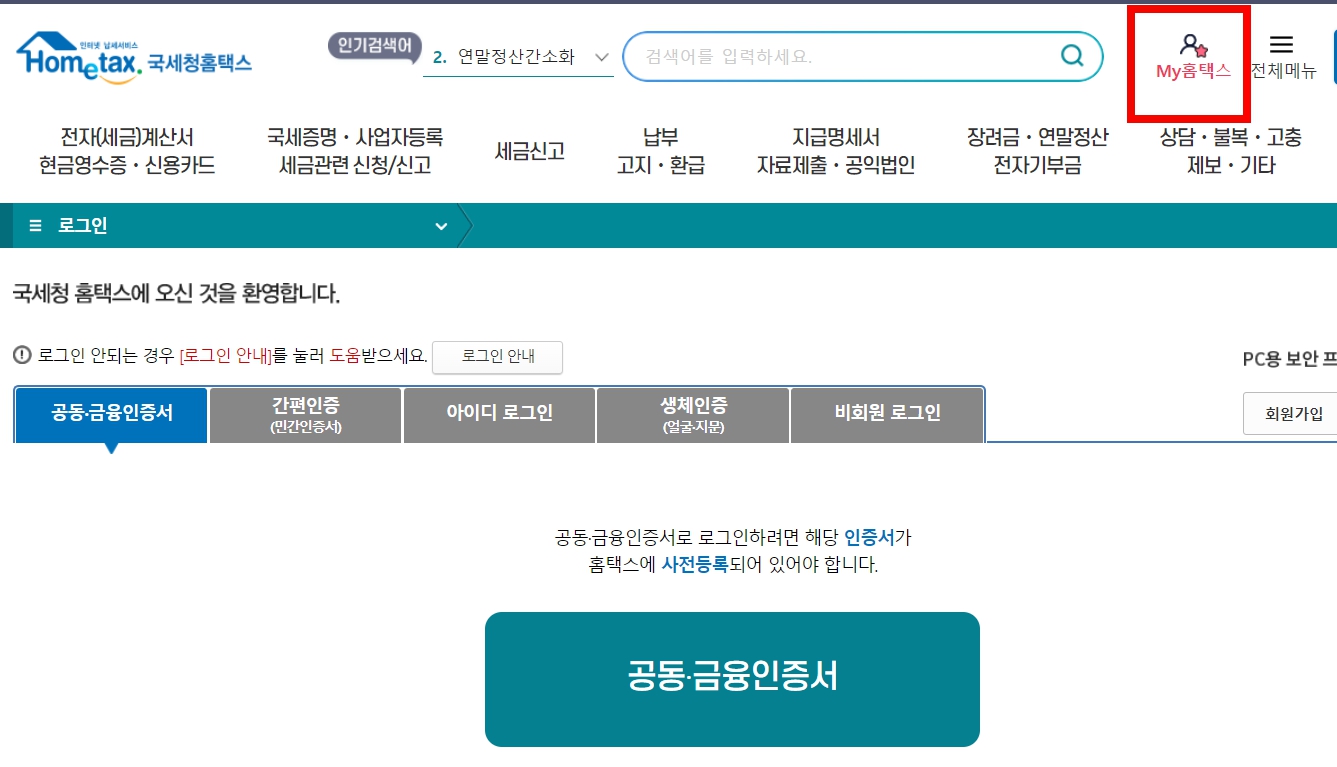The image size is (1337, 767).
Task: Expand the 연말정산간소화 popular search dropdown
Action: (x=600, y=57)
